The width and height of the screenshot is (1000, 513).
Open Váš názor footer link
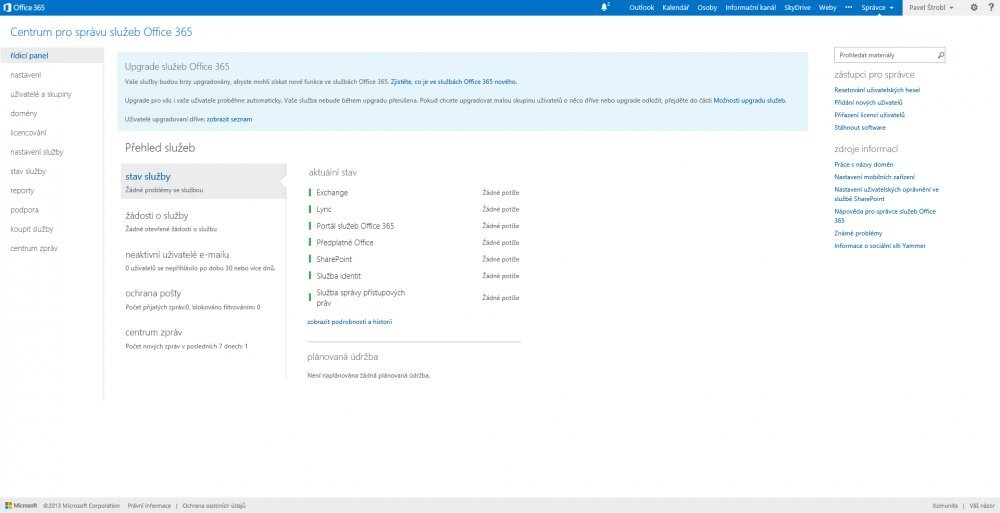[982, 505]
